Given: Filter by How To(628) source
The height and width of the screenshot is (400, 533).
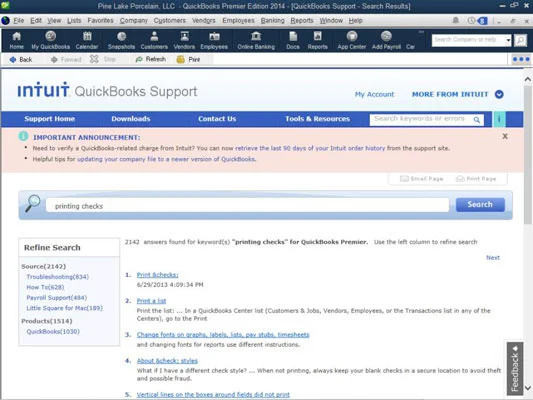Looking at the screenshot, I should point(45,288).
